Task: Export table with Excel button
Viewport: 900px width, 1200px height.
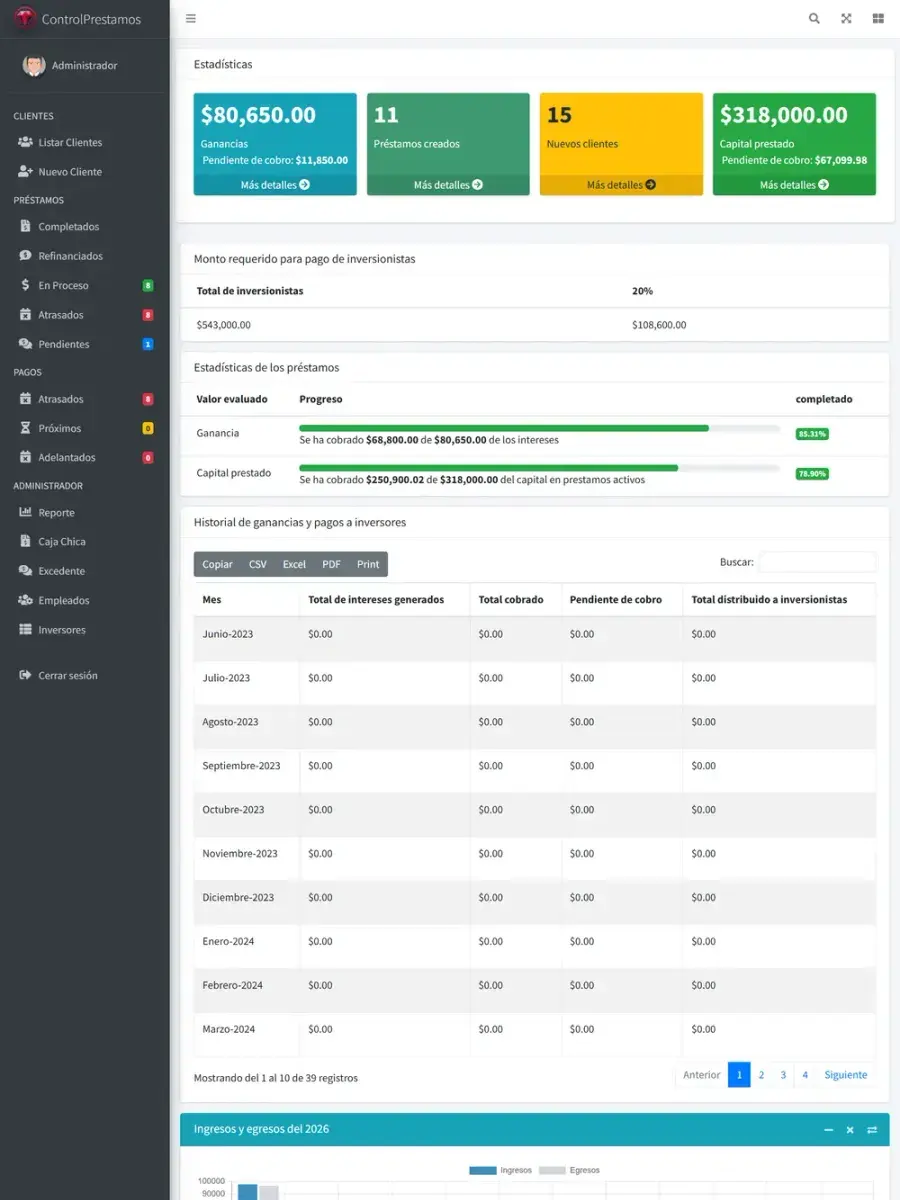Action: (x=294, y=564)
